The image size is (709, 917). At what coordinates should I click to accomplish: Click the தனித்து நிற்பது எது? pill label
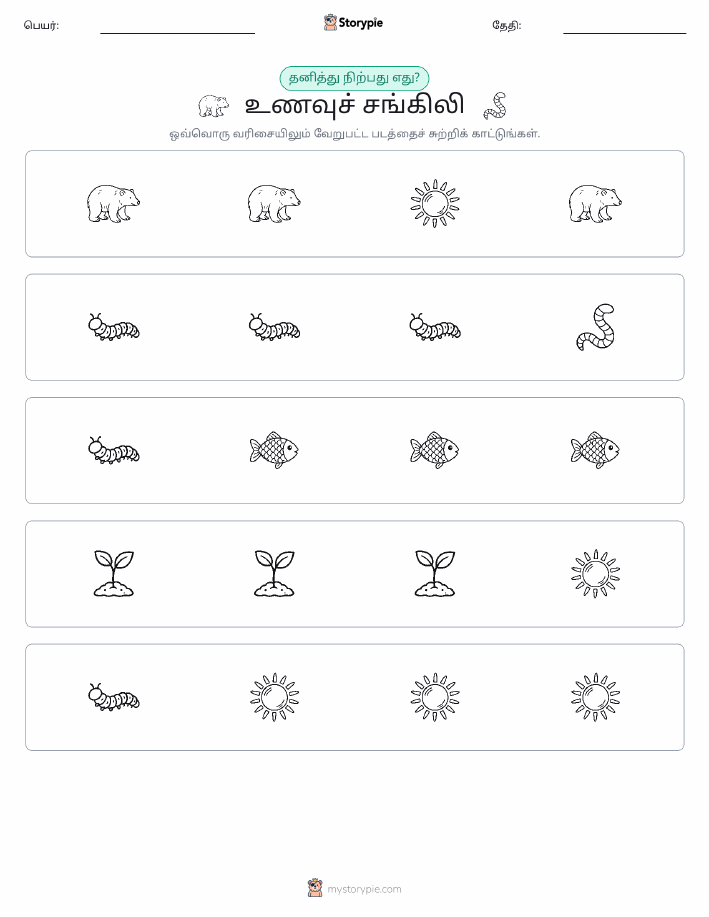tap(354, 78)
